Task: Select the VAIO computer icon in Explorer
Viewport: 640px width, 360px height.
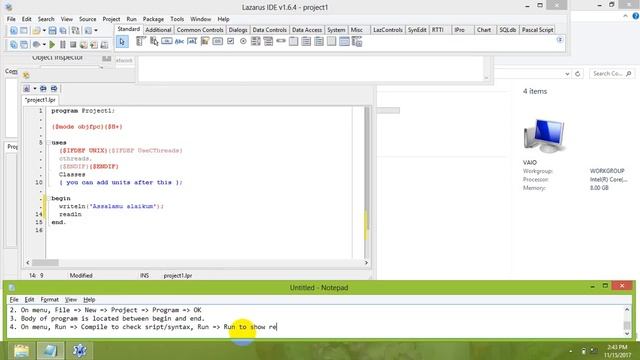Action: (x=544, y=136)
